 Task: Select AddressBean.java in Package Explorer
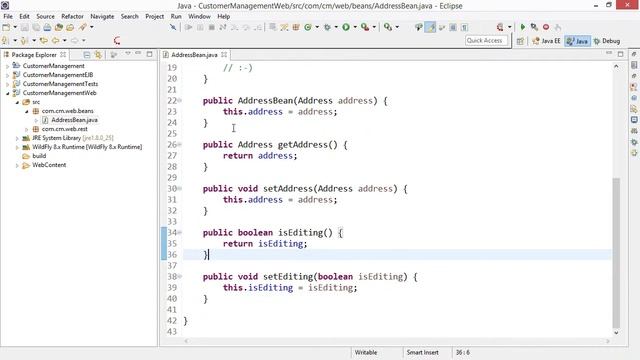pos(74,120)
